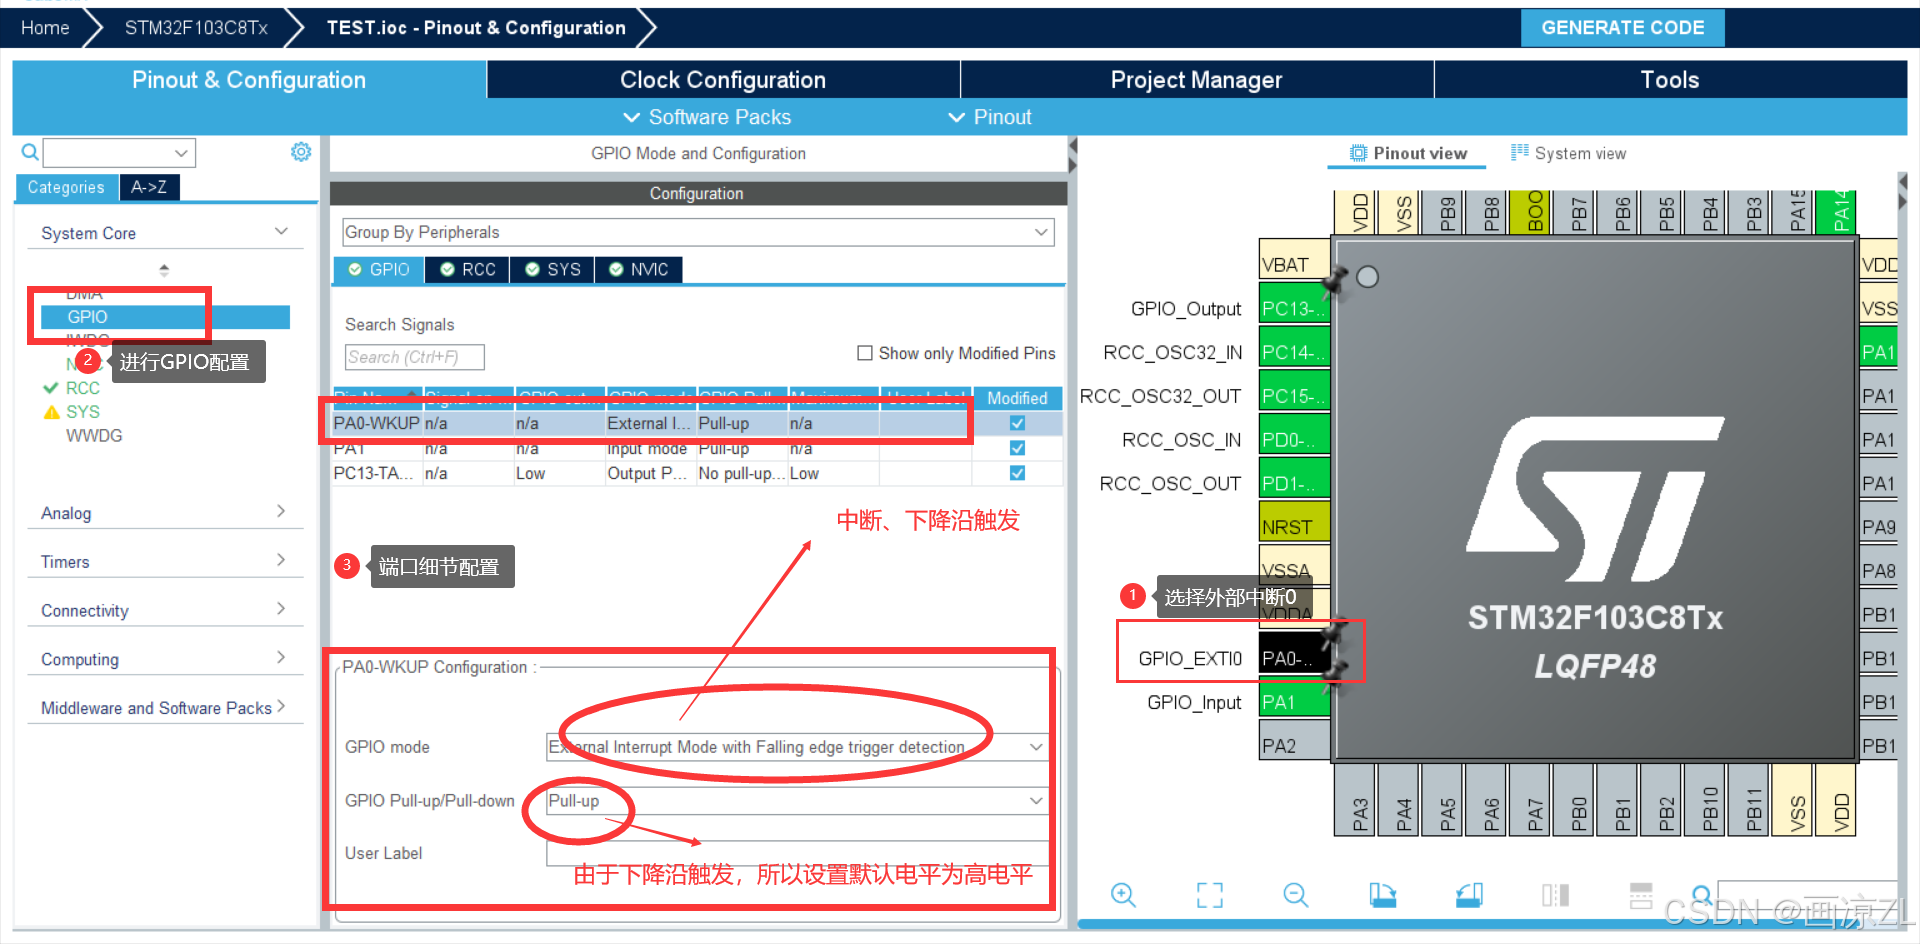Image resolution: width=1920 pixels, height=944 pixels.
Task: Open the SYS tab in GPIO configuration
Action: 552,270
